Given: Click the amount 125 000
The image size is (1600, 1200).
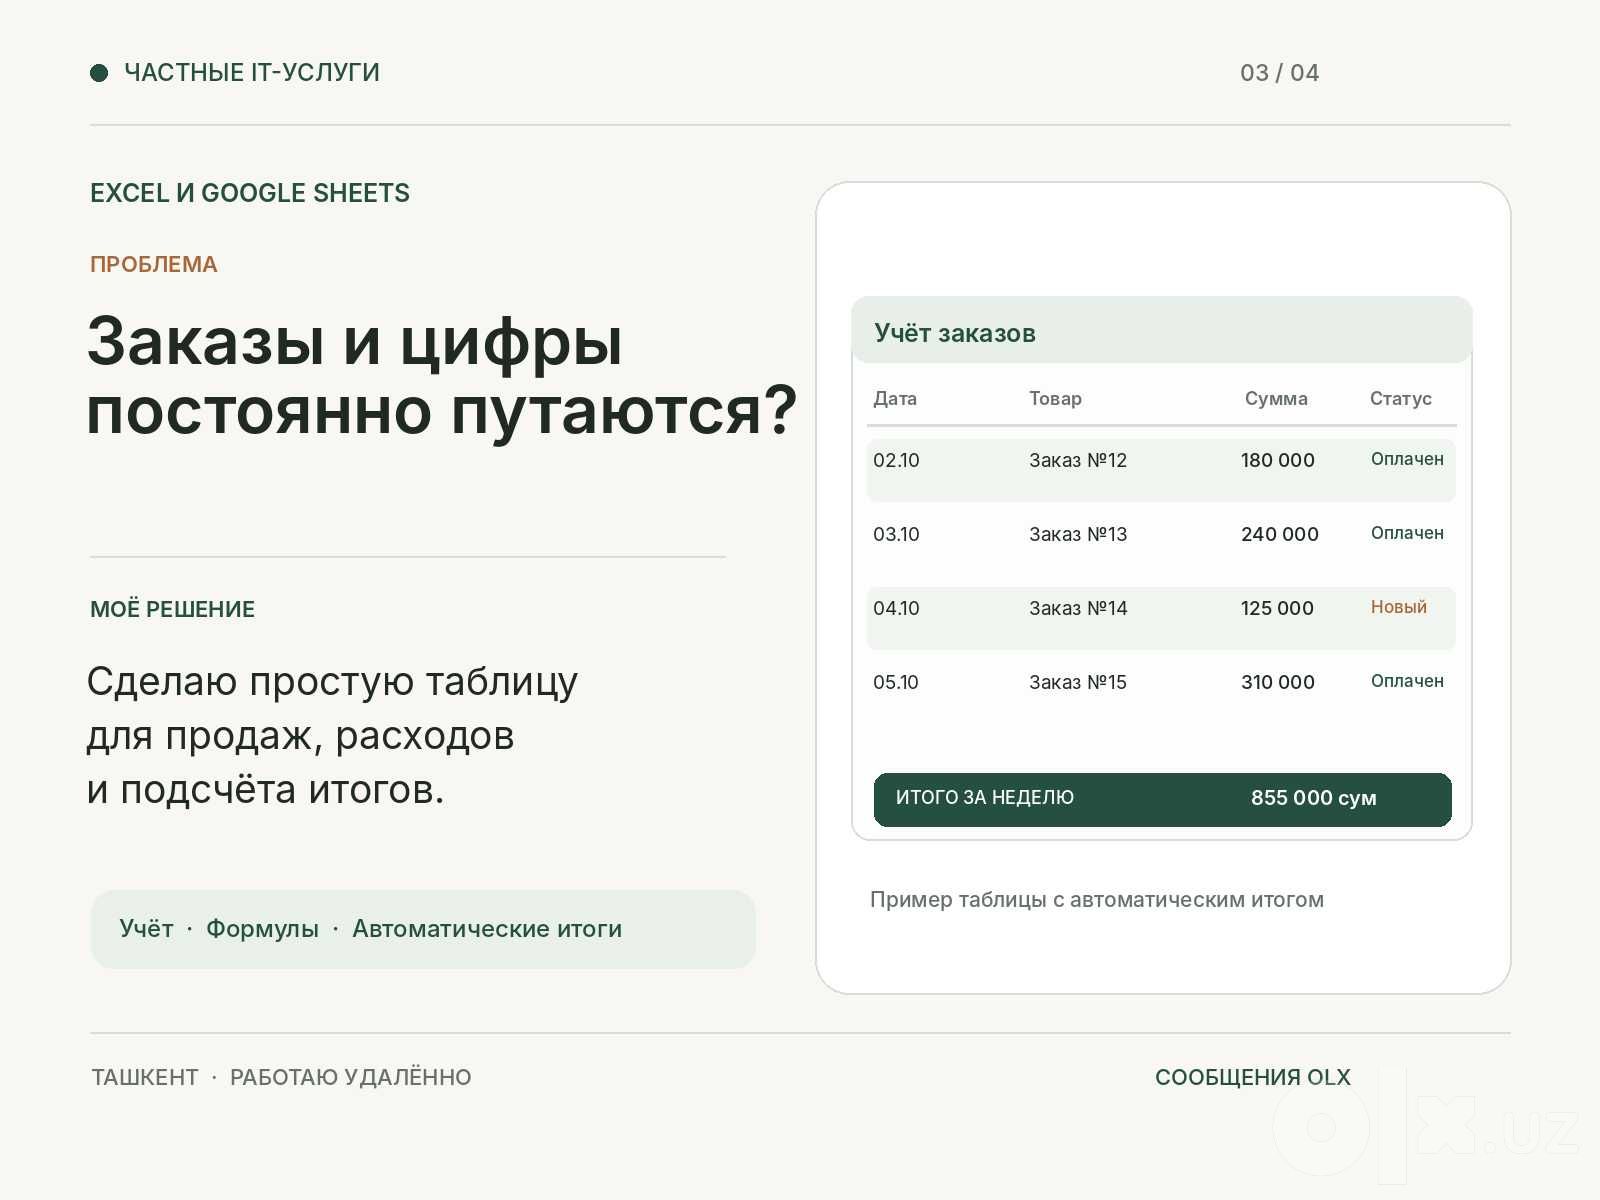Looking at the screenshot, I should [1277, 608].
